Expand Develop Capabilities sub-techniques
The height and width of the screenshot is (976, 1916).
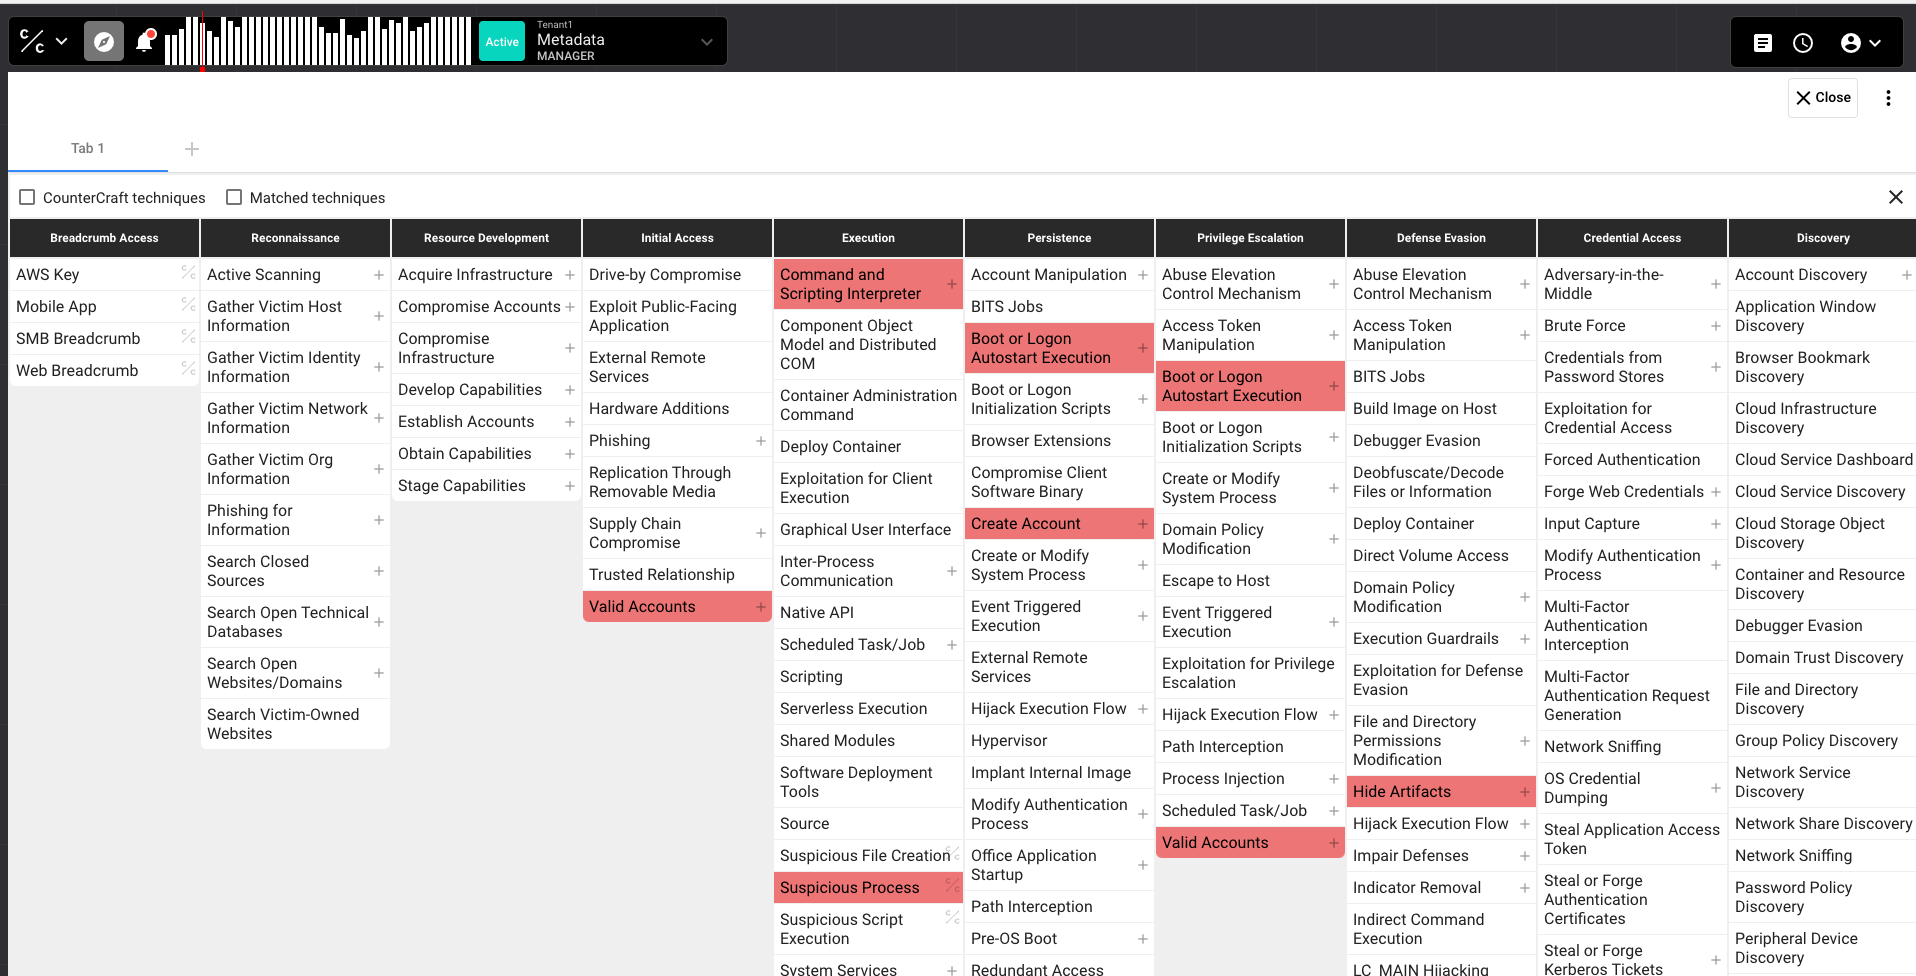pos(570,390)
